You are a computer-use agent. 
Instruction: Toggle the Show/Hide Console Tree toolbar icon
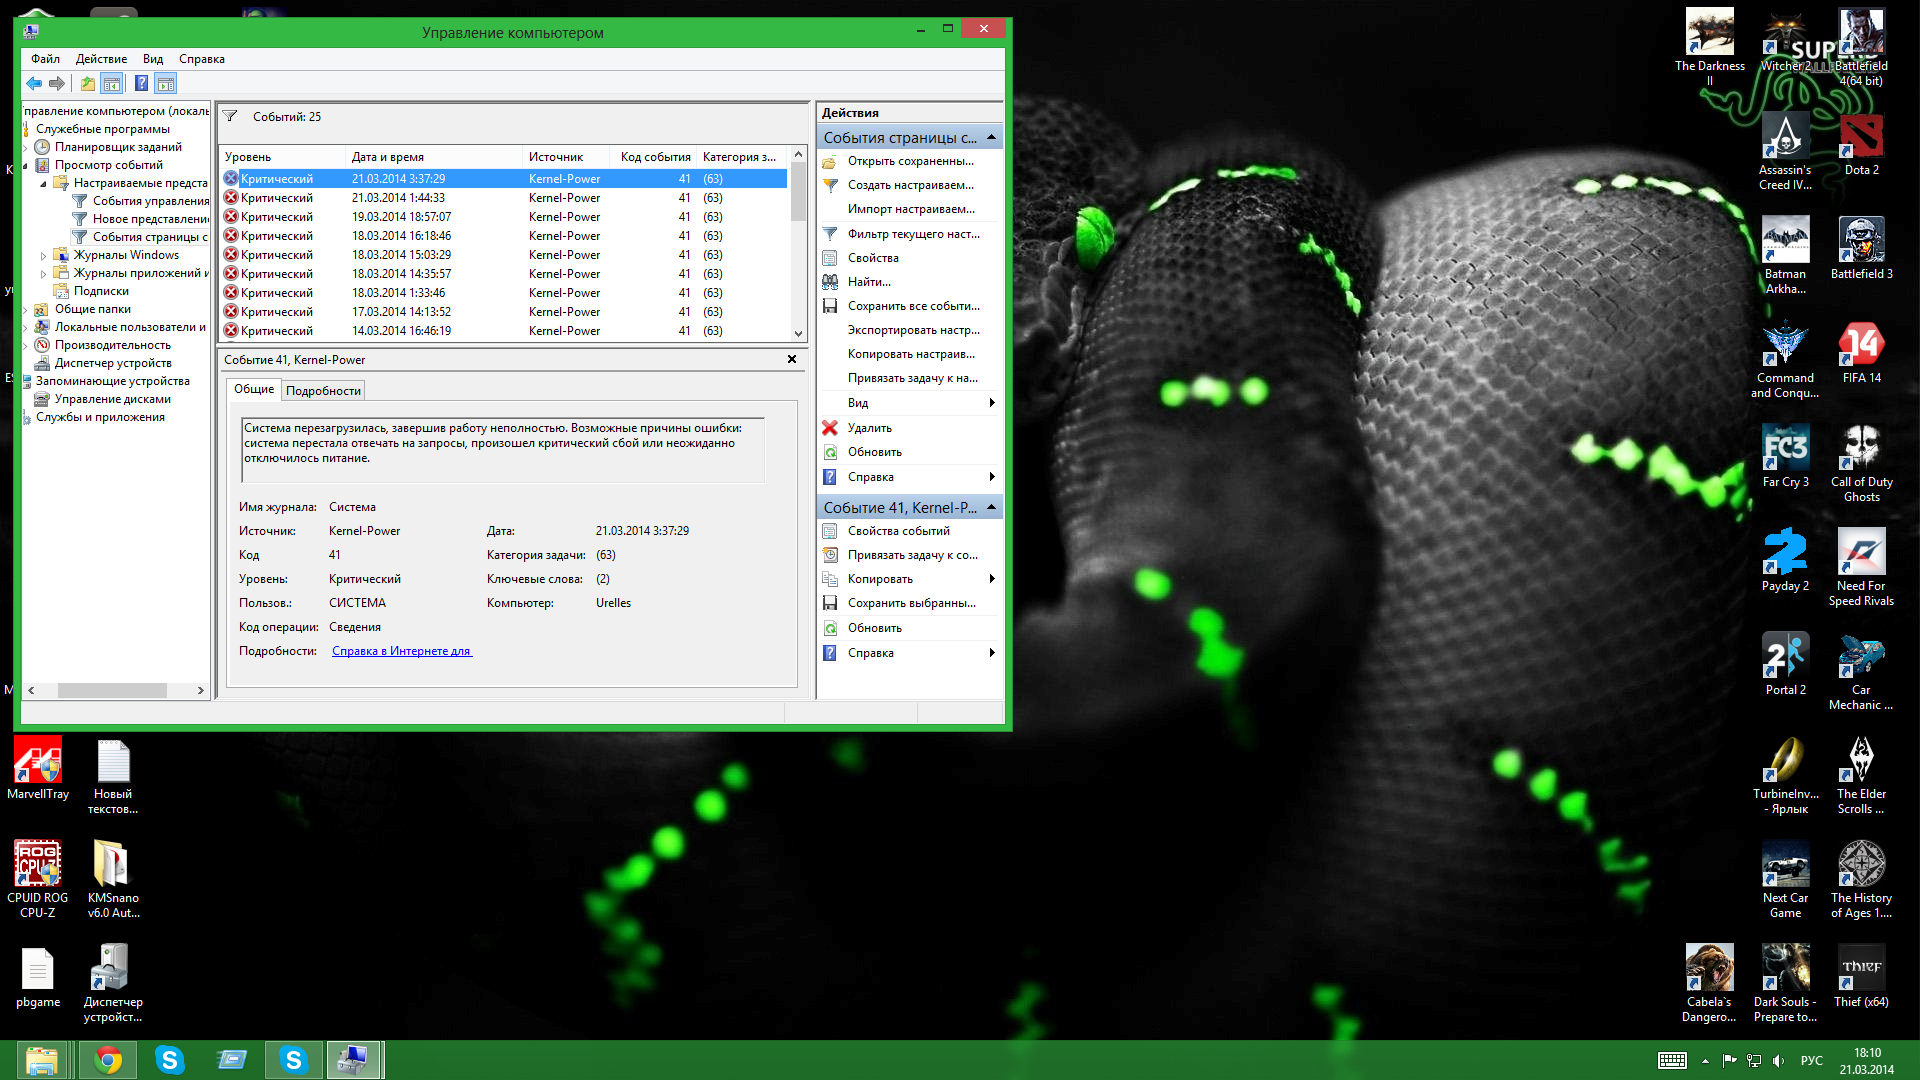(x=112, y=84)
